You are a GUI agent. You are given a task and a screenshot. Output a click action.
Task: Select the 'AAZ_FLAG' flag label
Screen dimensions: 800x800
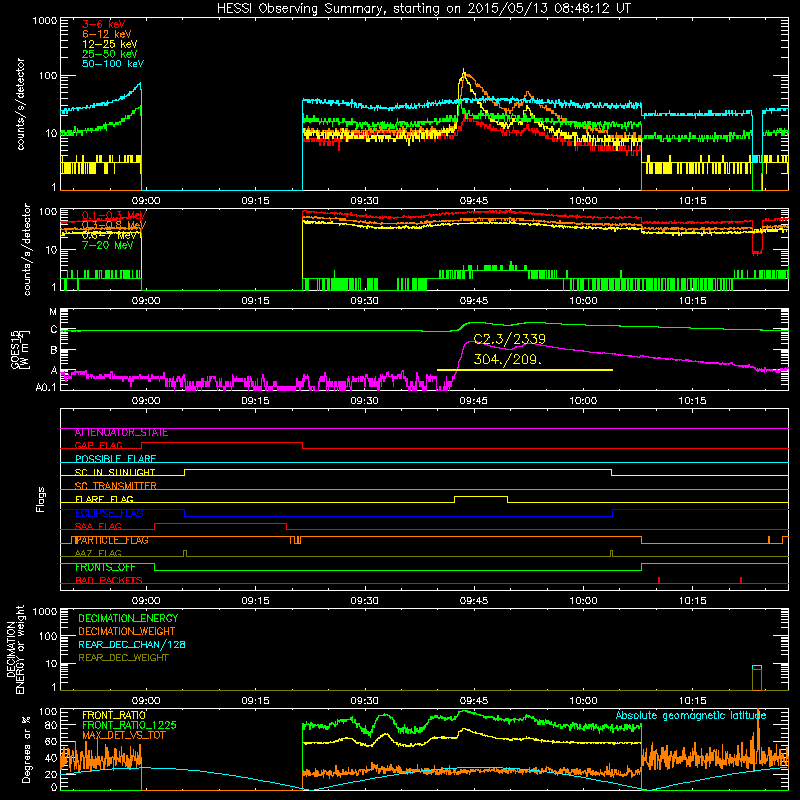98,553
